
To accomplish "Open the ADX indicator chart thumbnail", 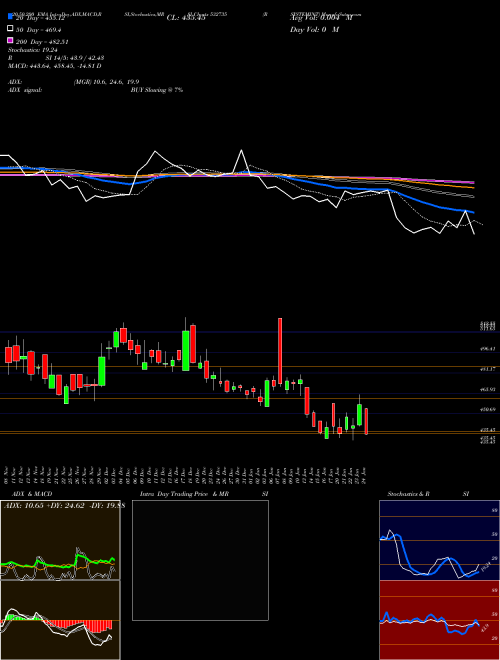I will (x=60, y=540).
